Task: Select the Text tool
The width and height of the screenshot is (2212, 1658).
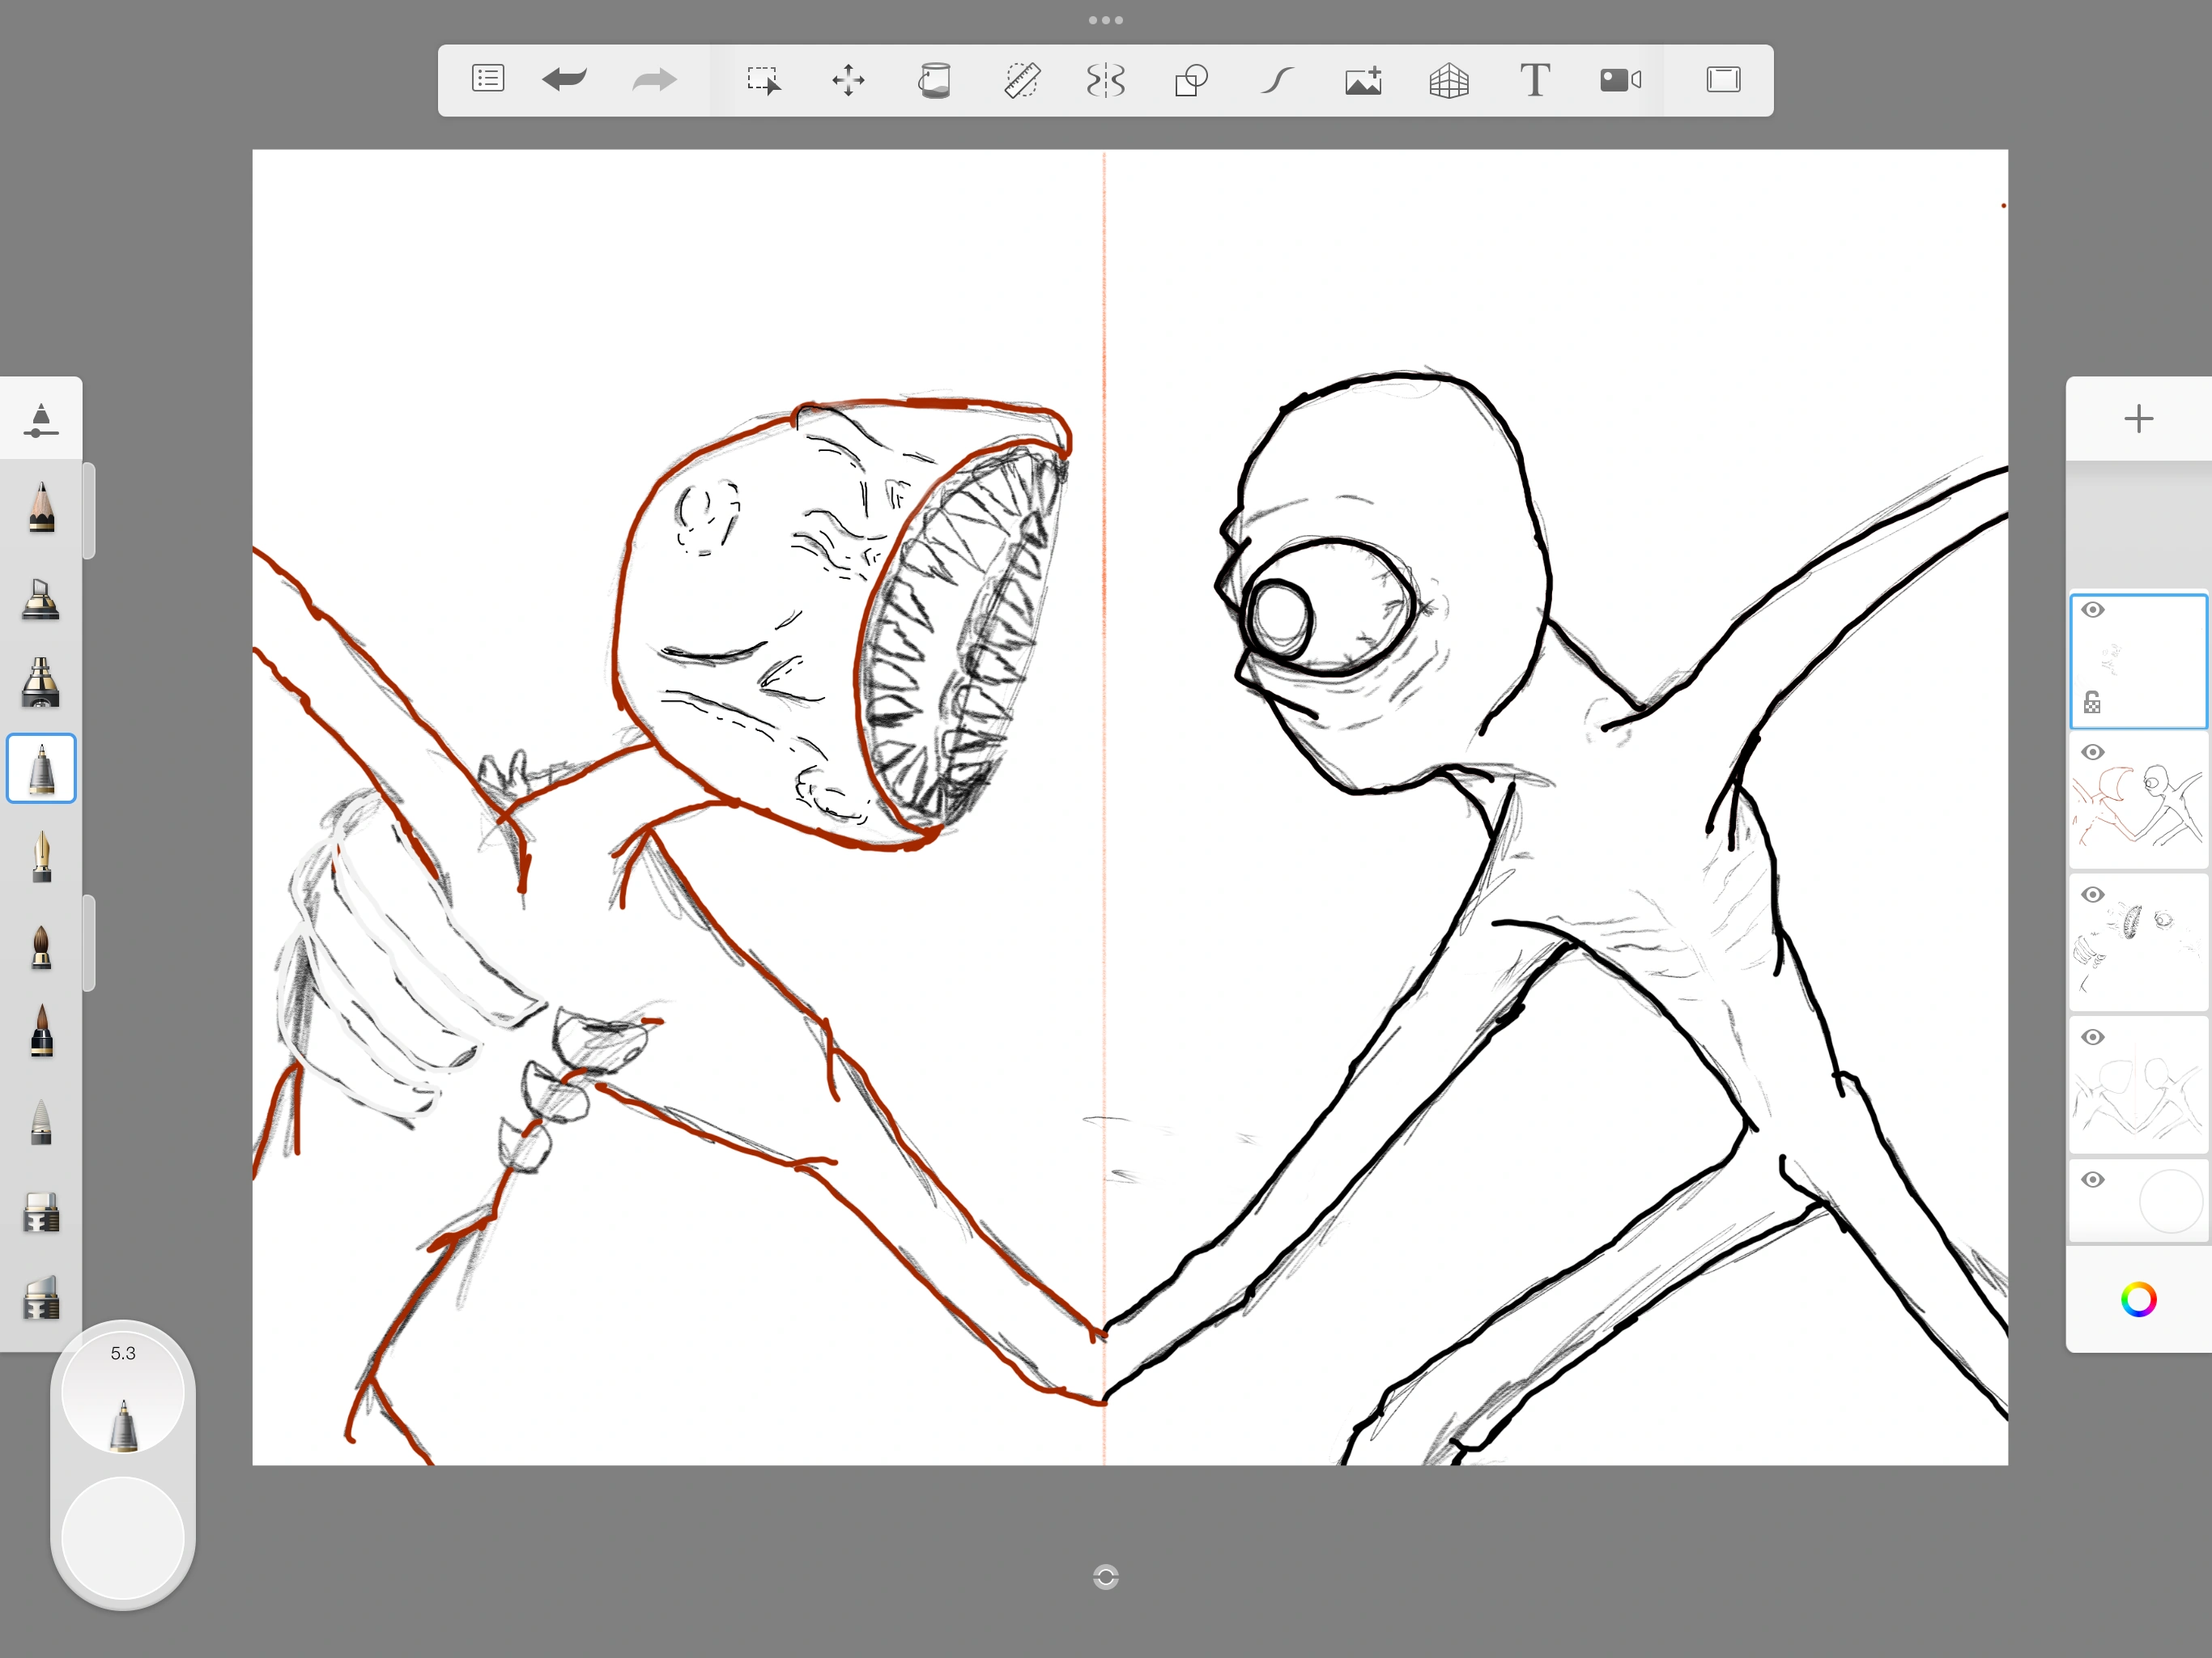Action: pyautogui.click(x=1534, y=79)
